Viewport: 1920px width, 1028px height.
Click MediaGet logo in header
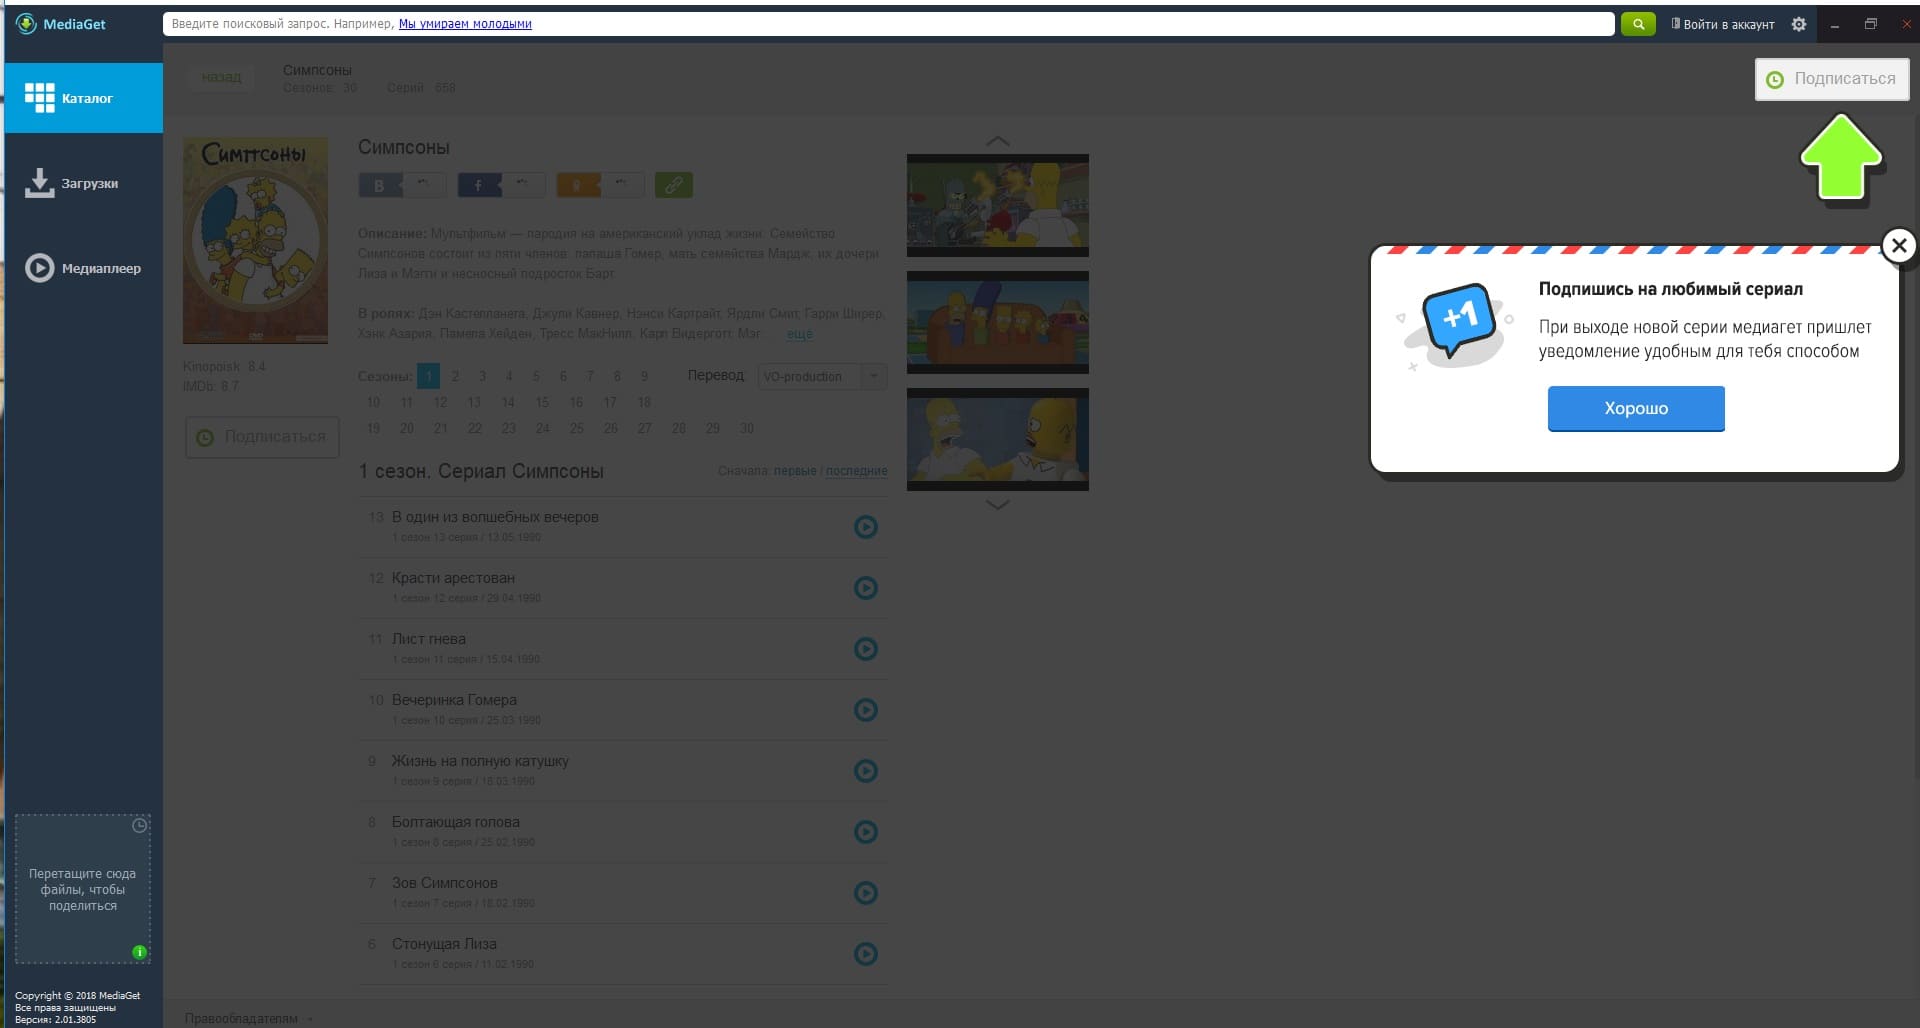pyautogui.click(x=61, y=24)
